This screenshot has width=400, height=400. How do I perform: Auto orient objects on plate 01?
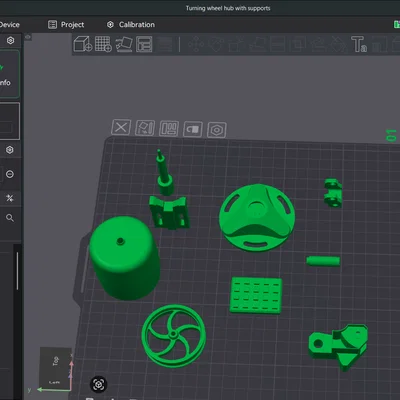(x=145, y=128)
